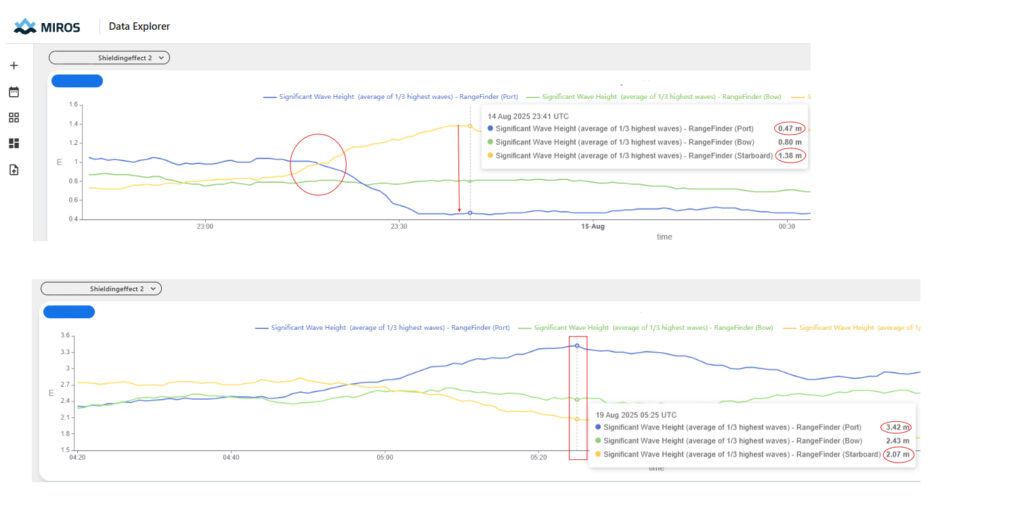
Task: Click the export file icon in the sidebar
Action: (14, 170)
